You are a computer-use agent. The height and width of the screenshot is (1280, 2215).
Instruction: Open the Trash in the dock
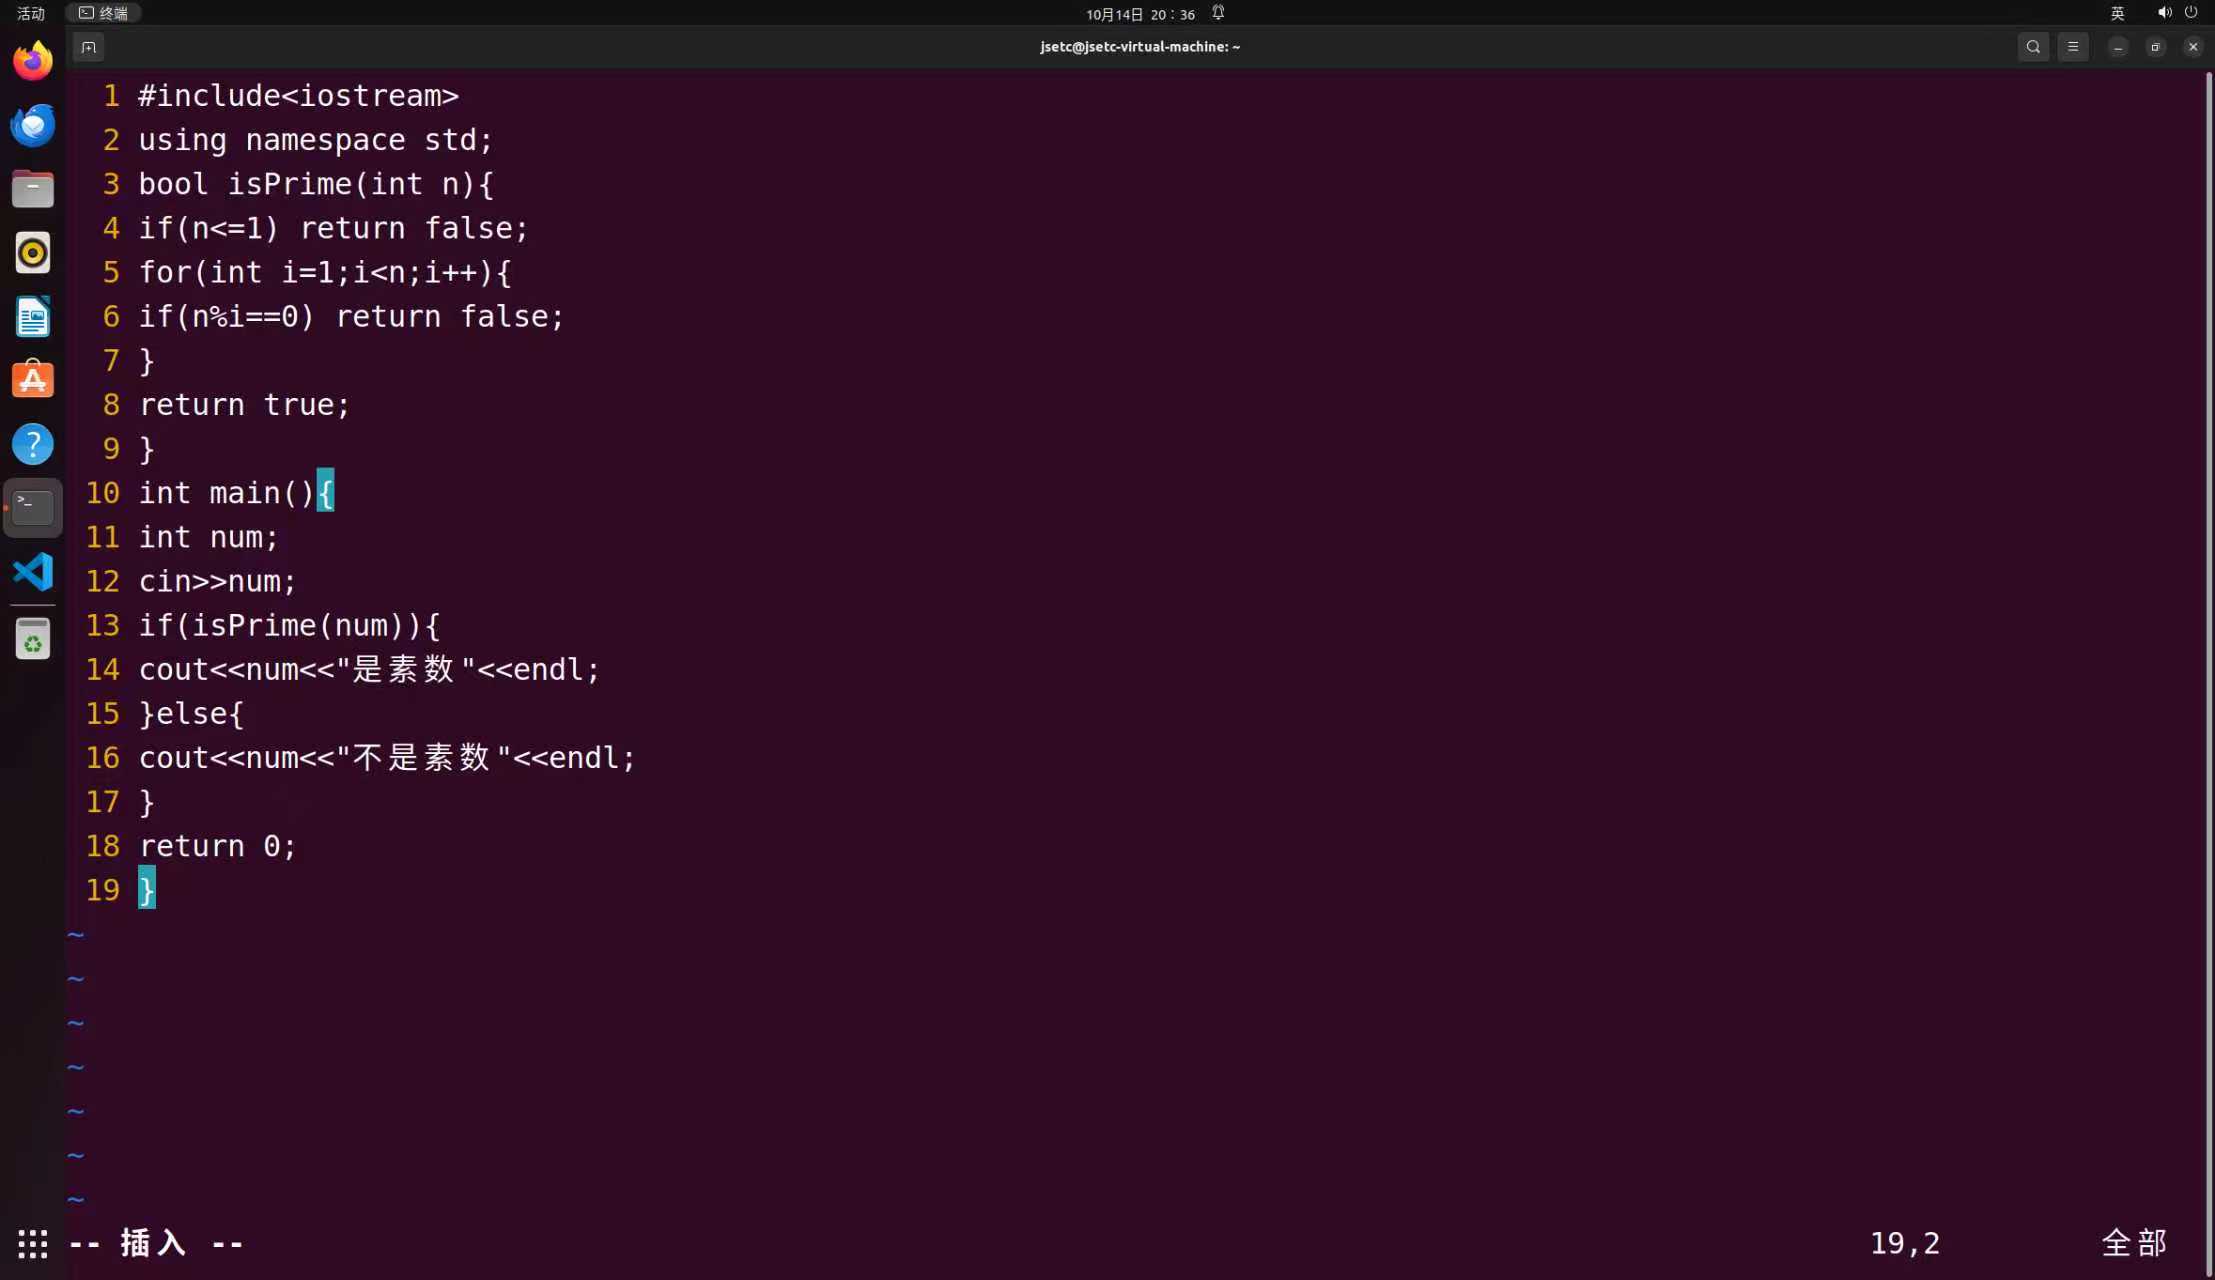(x=33, y=639)
